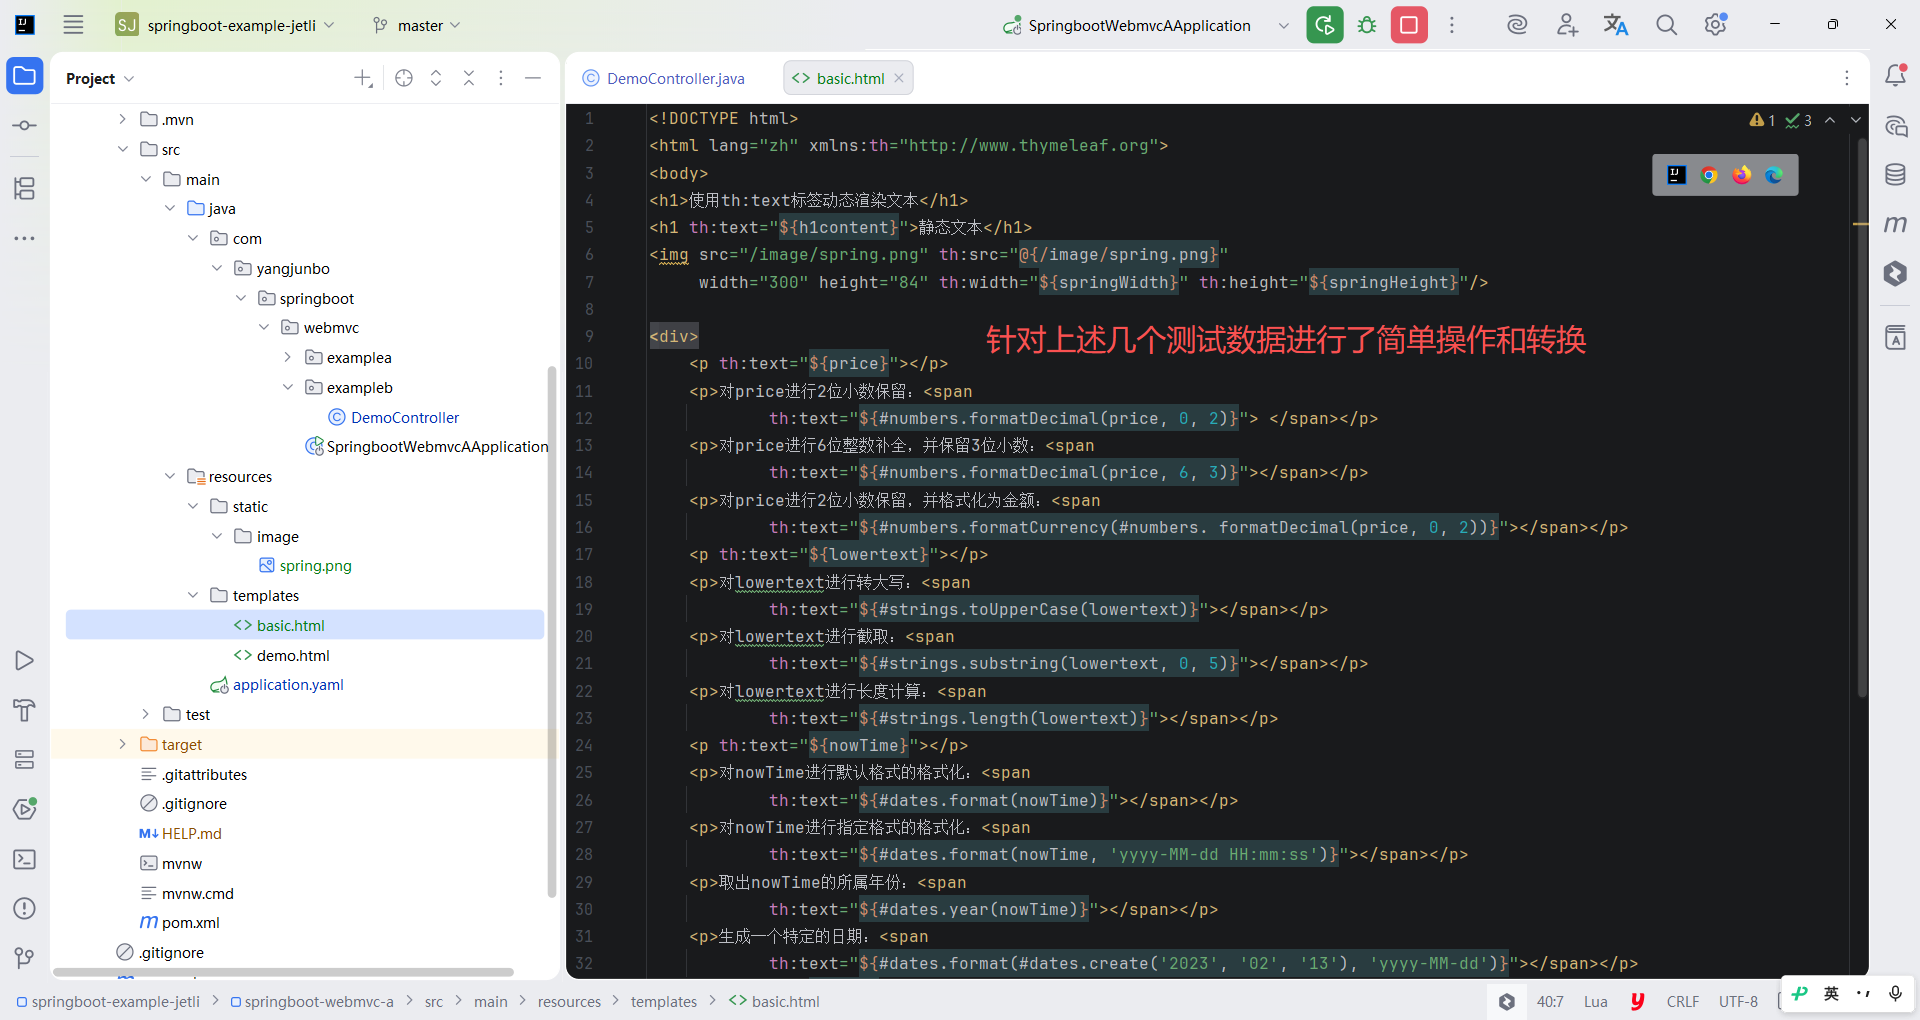Open the Structure tool window icon
Screen dimensions: 1920x1020
tap(25, 188)
